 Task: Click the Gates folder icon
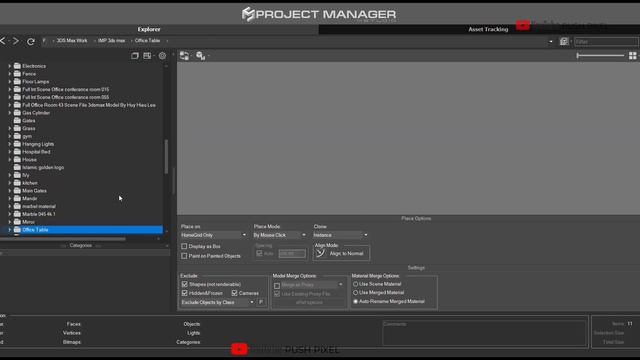click(x=17, y=120)
